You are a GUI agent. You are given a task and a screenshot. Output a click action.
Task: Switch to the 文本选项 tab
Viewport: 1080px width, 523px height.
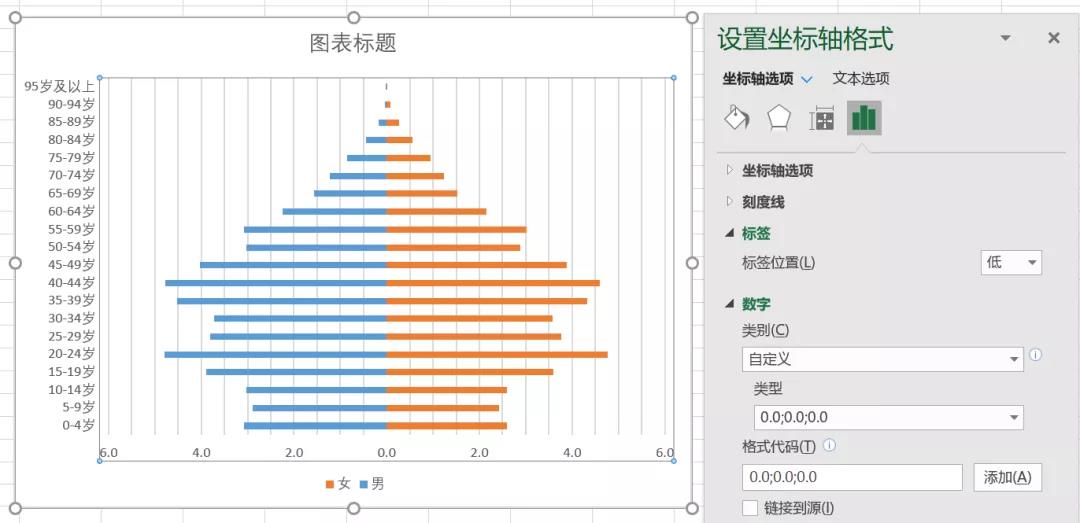click(x=861, y=79)
